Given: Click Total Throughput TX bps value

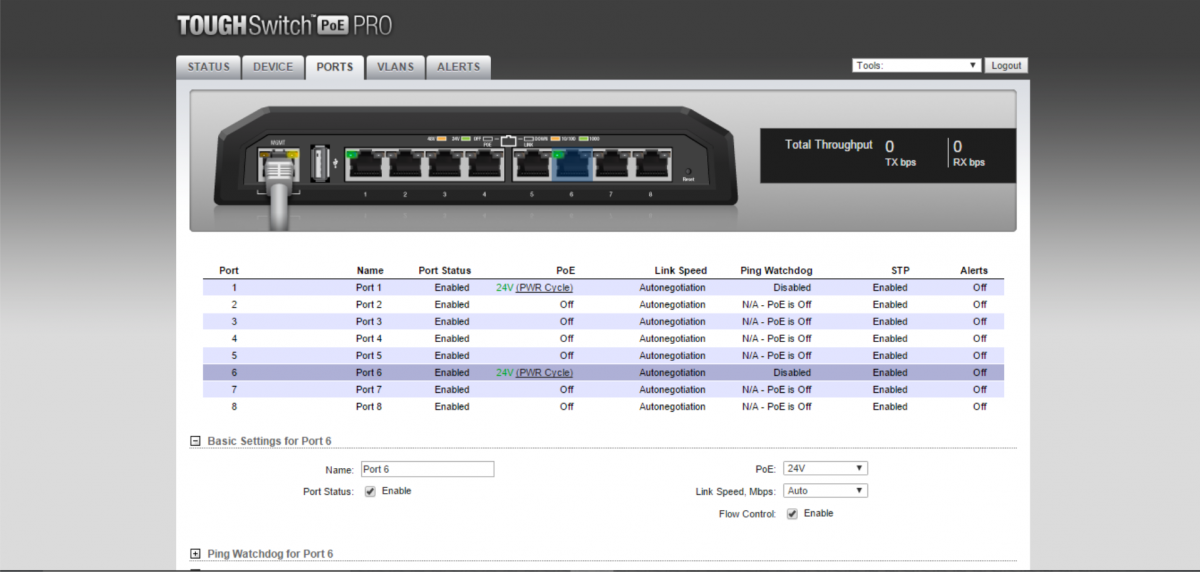Looking at the screenshot, I should pyautogui.click(x=890, y=147).
